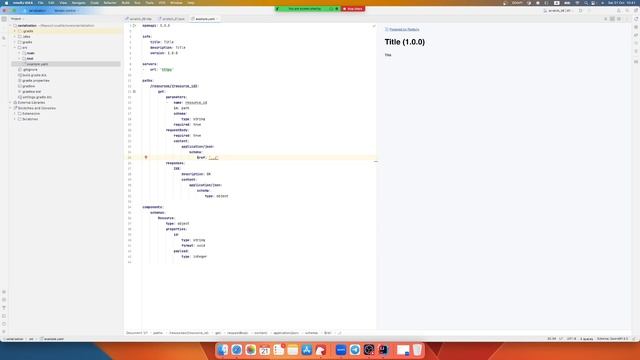Open the File menu
The image size is (640, 360).
(40, 2)
